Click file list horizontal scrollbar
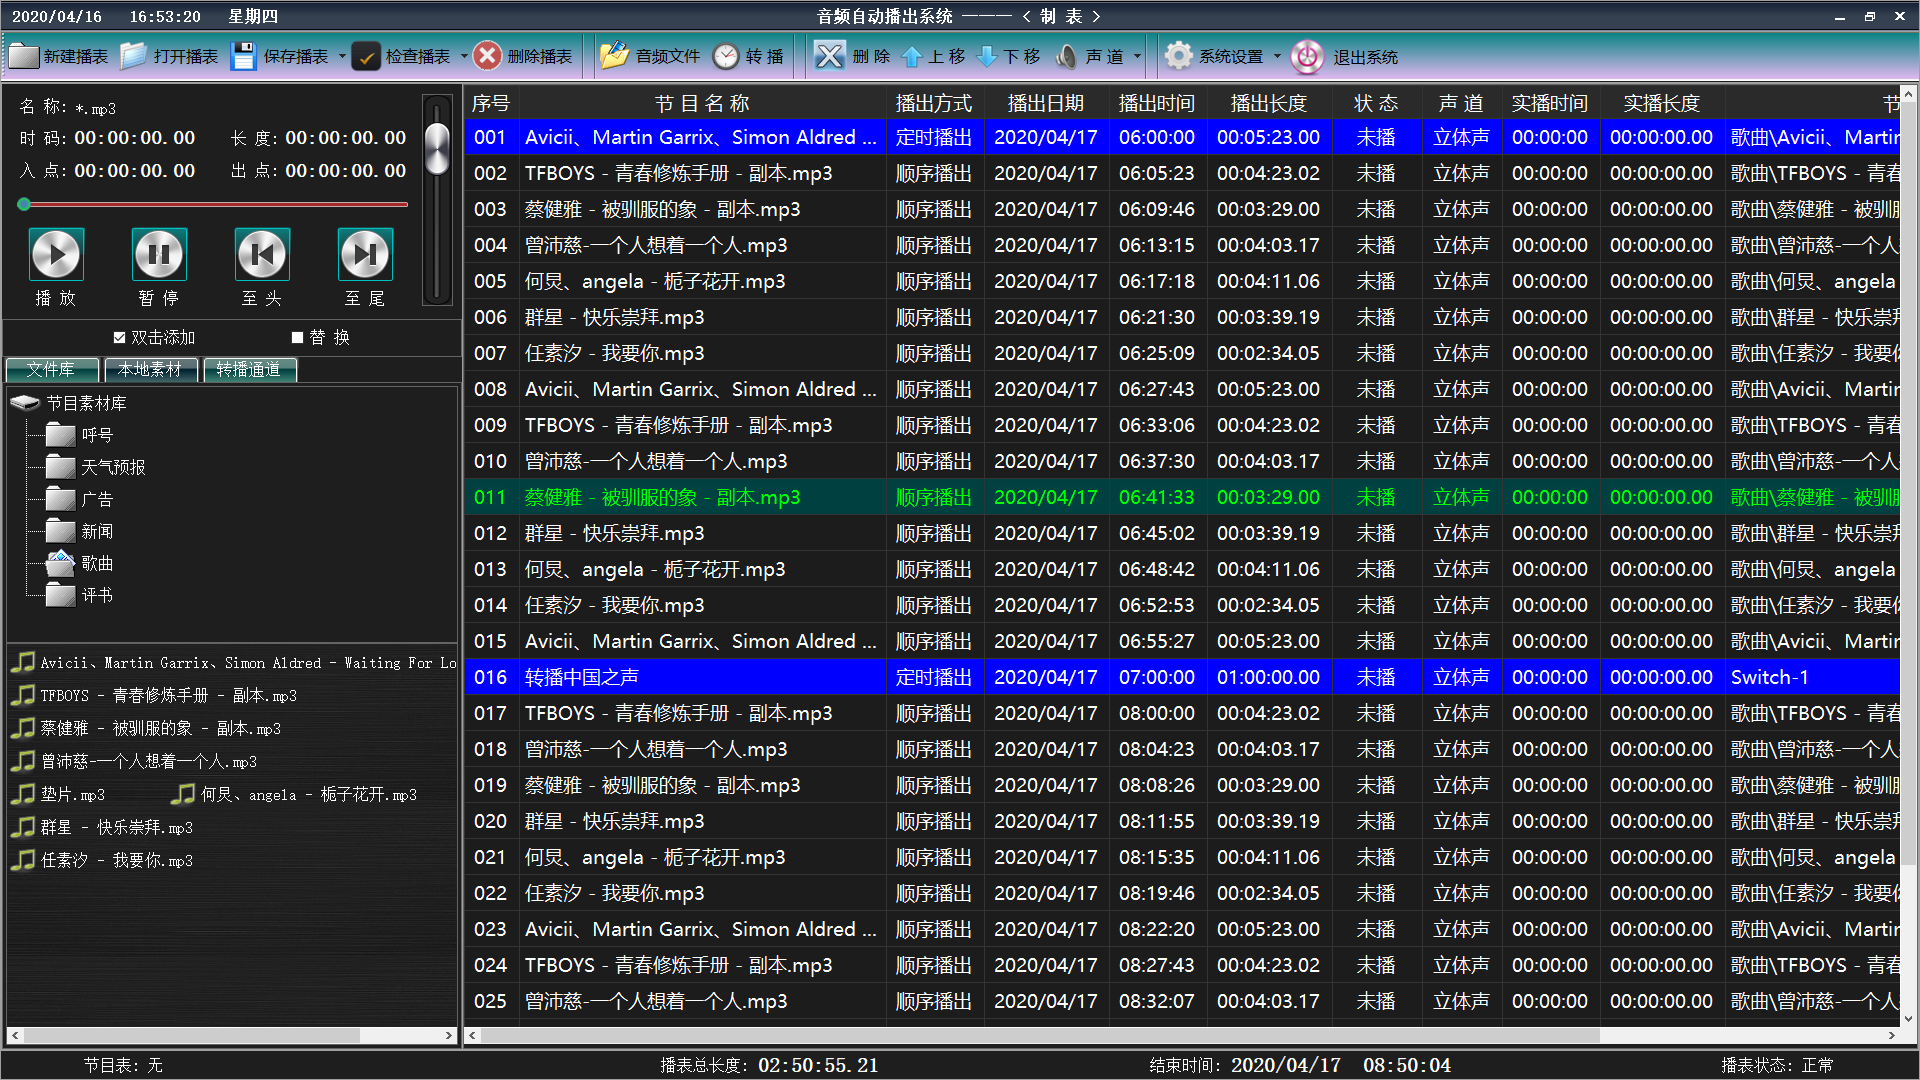 [192, 1036]
